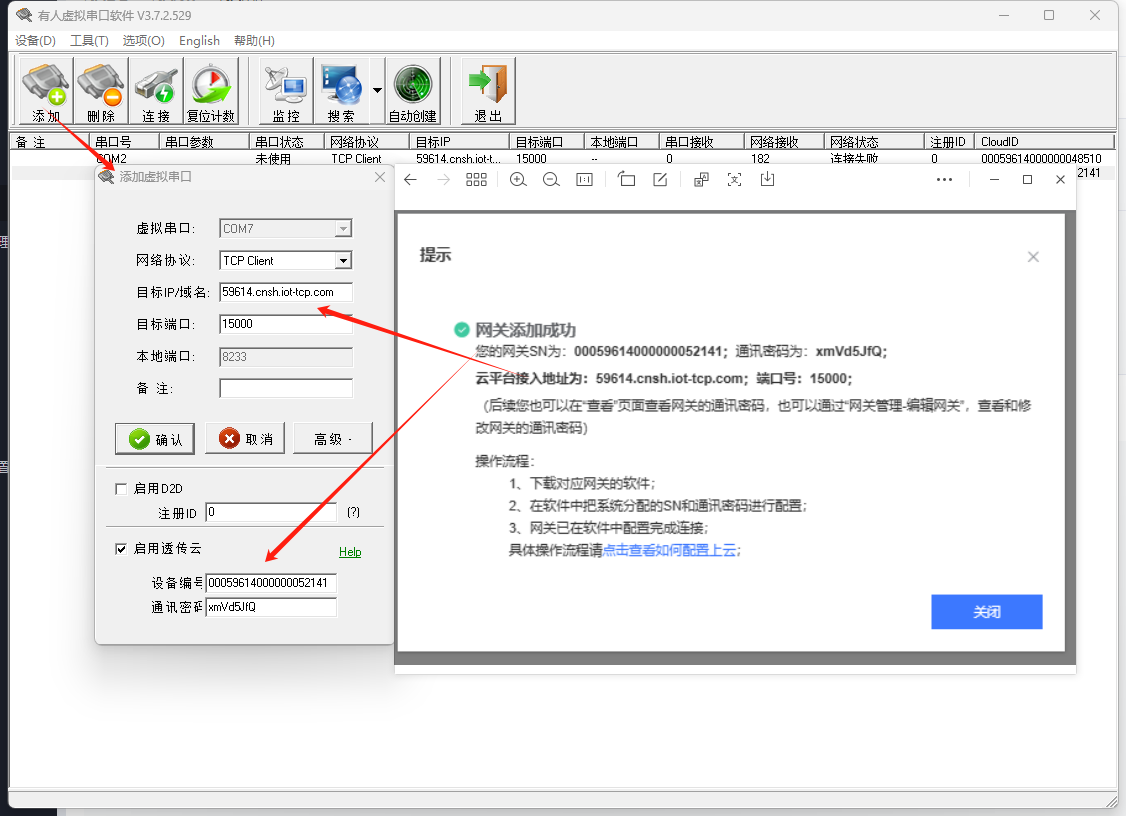
Task: Click the 添加 (Add) toolbar icon
Action: pos(46,90)
